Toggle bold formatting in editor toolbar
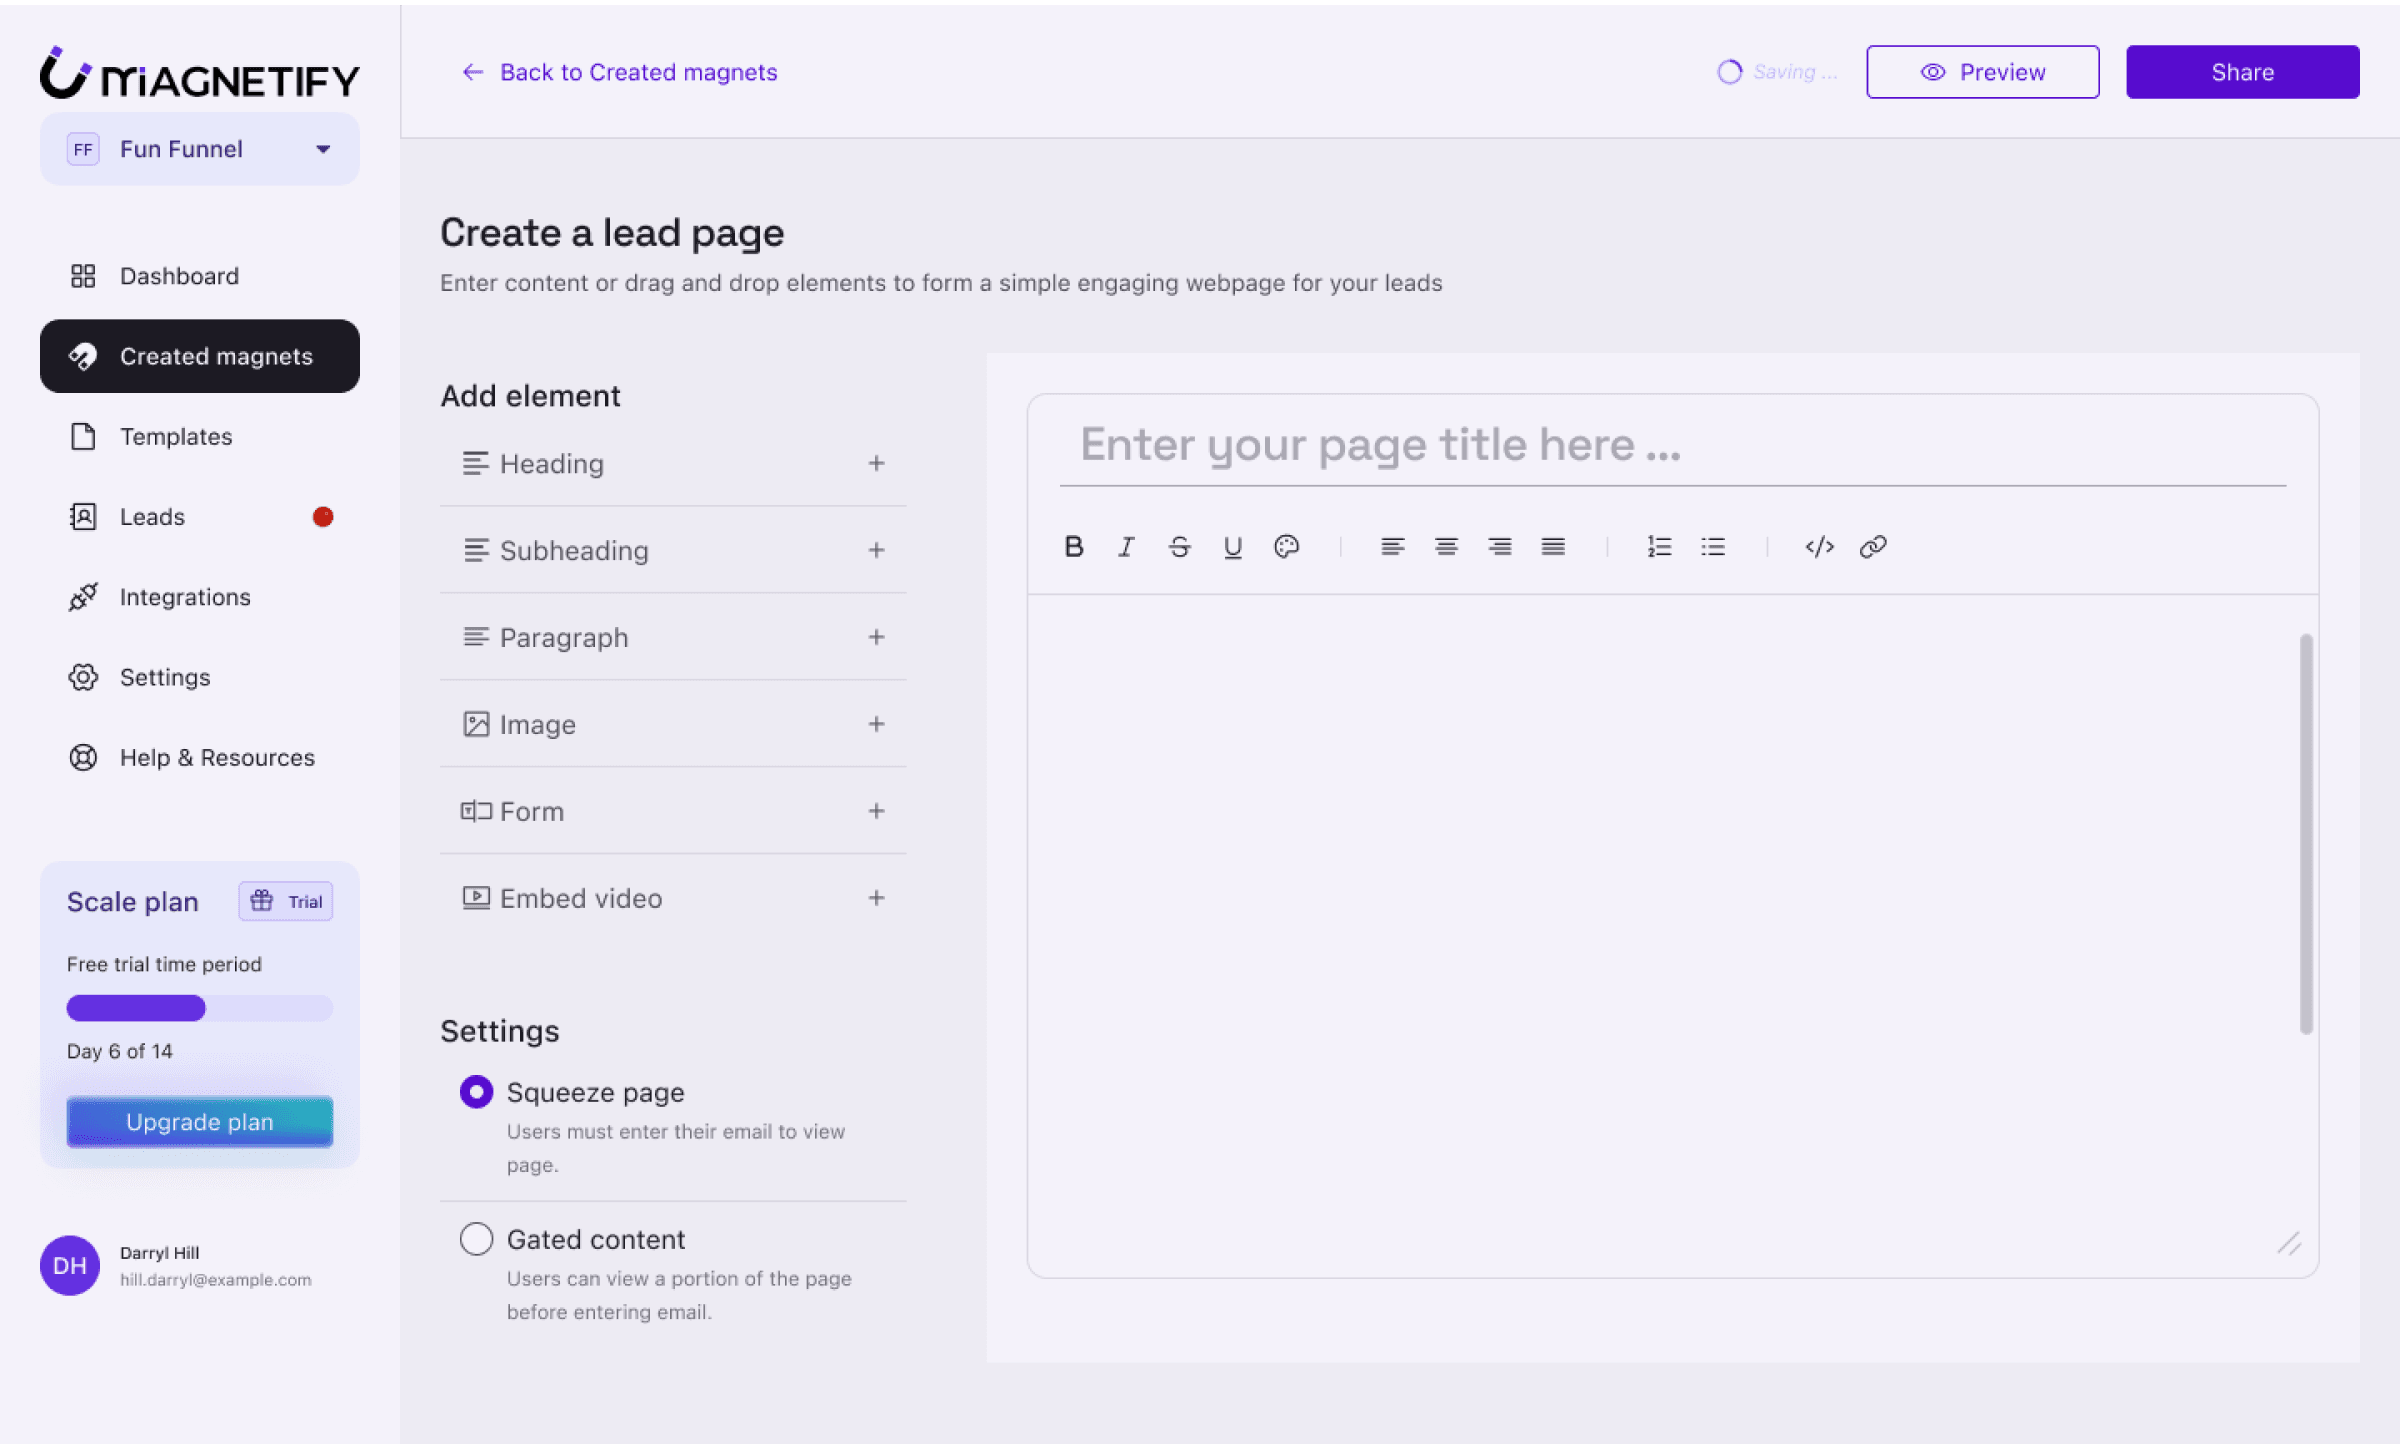Image resolution: width=2400 pixels, height=1444 pixels. coord(1074,546)
